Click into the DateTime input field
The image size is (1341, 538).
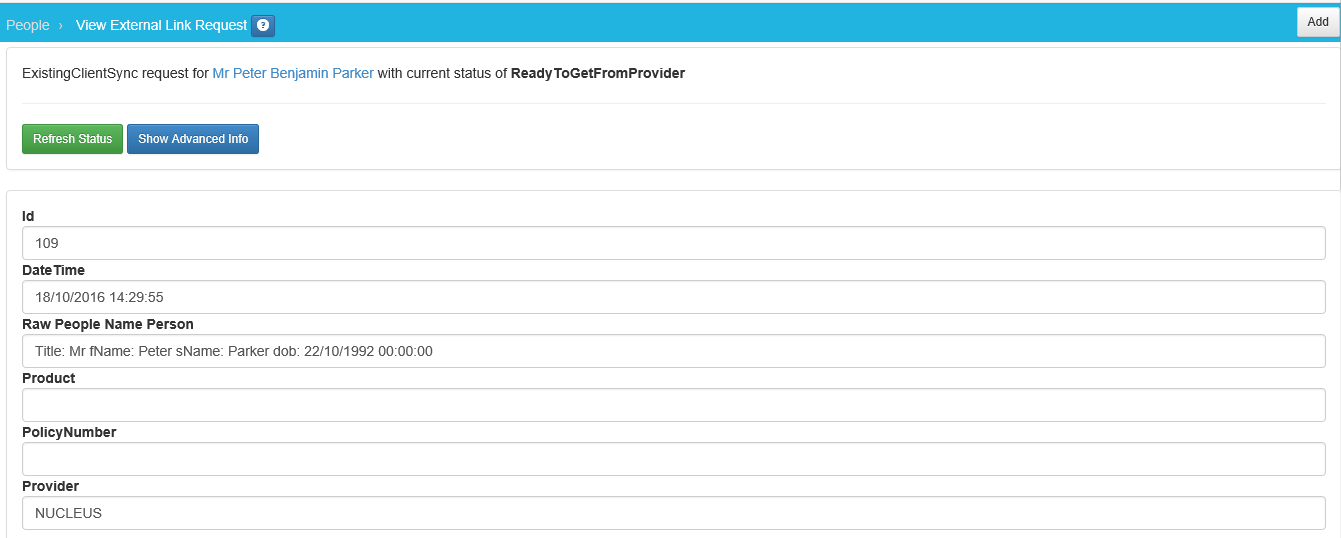pyautogui.click(x=673, y=297)
